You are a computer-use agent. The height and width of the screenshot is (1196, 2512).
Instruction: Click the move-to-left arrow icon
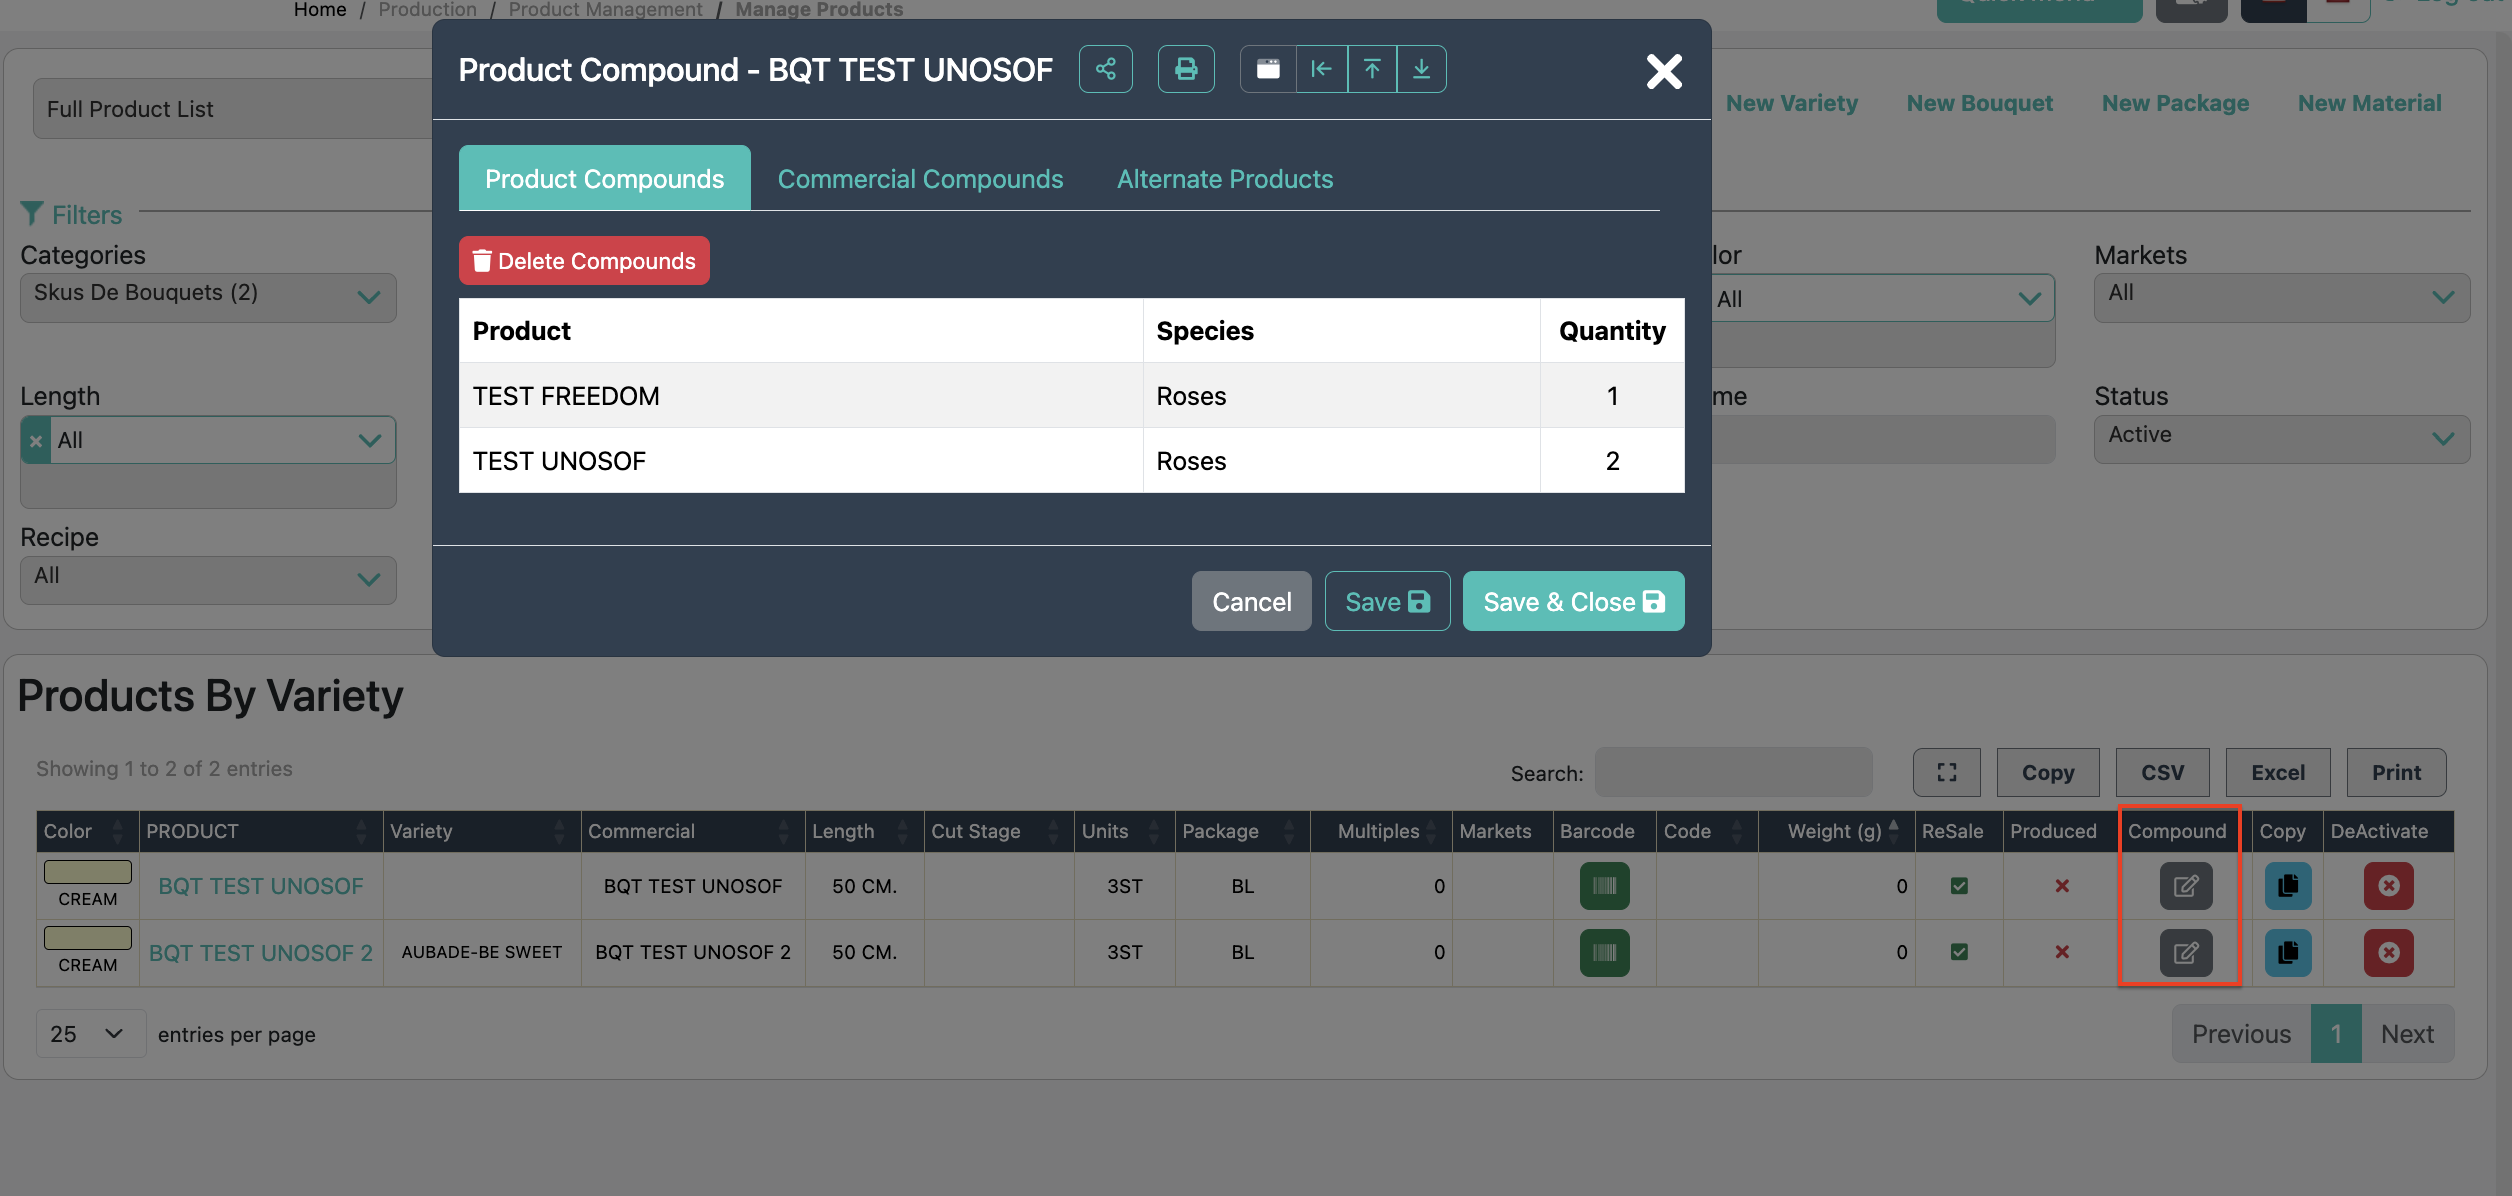(x=1321, y=69)
